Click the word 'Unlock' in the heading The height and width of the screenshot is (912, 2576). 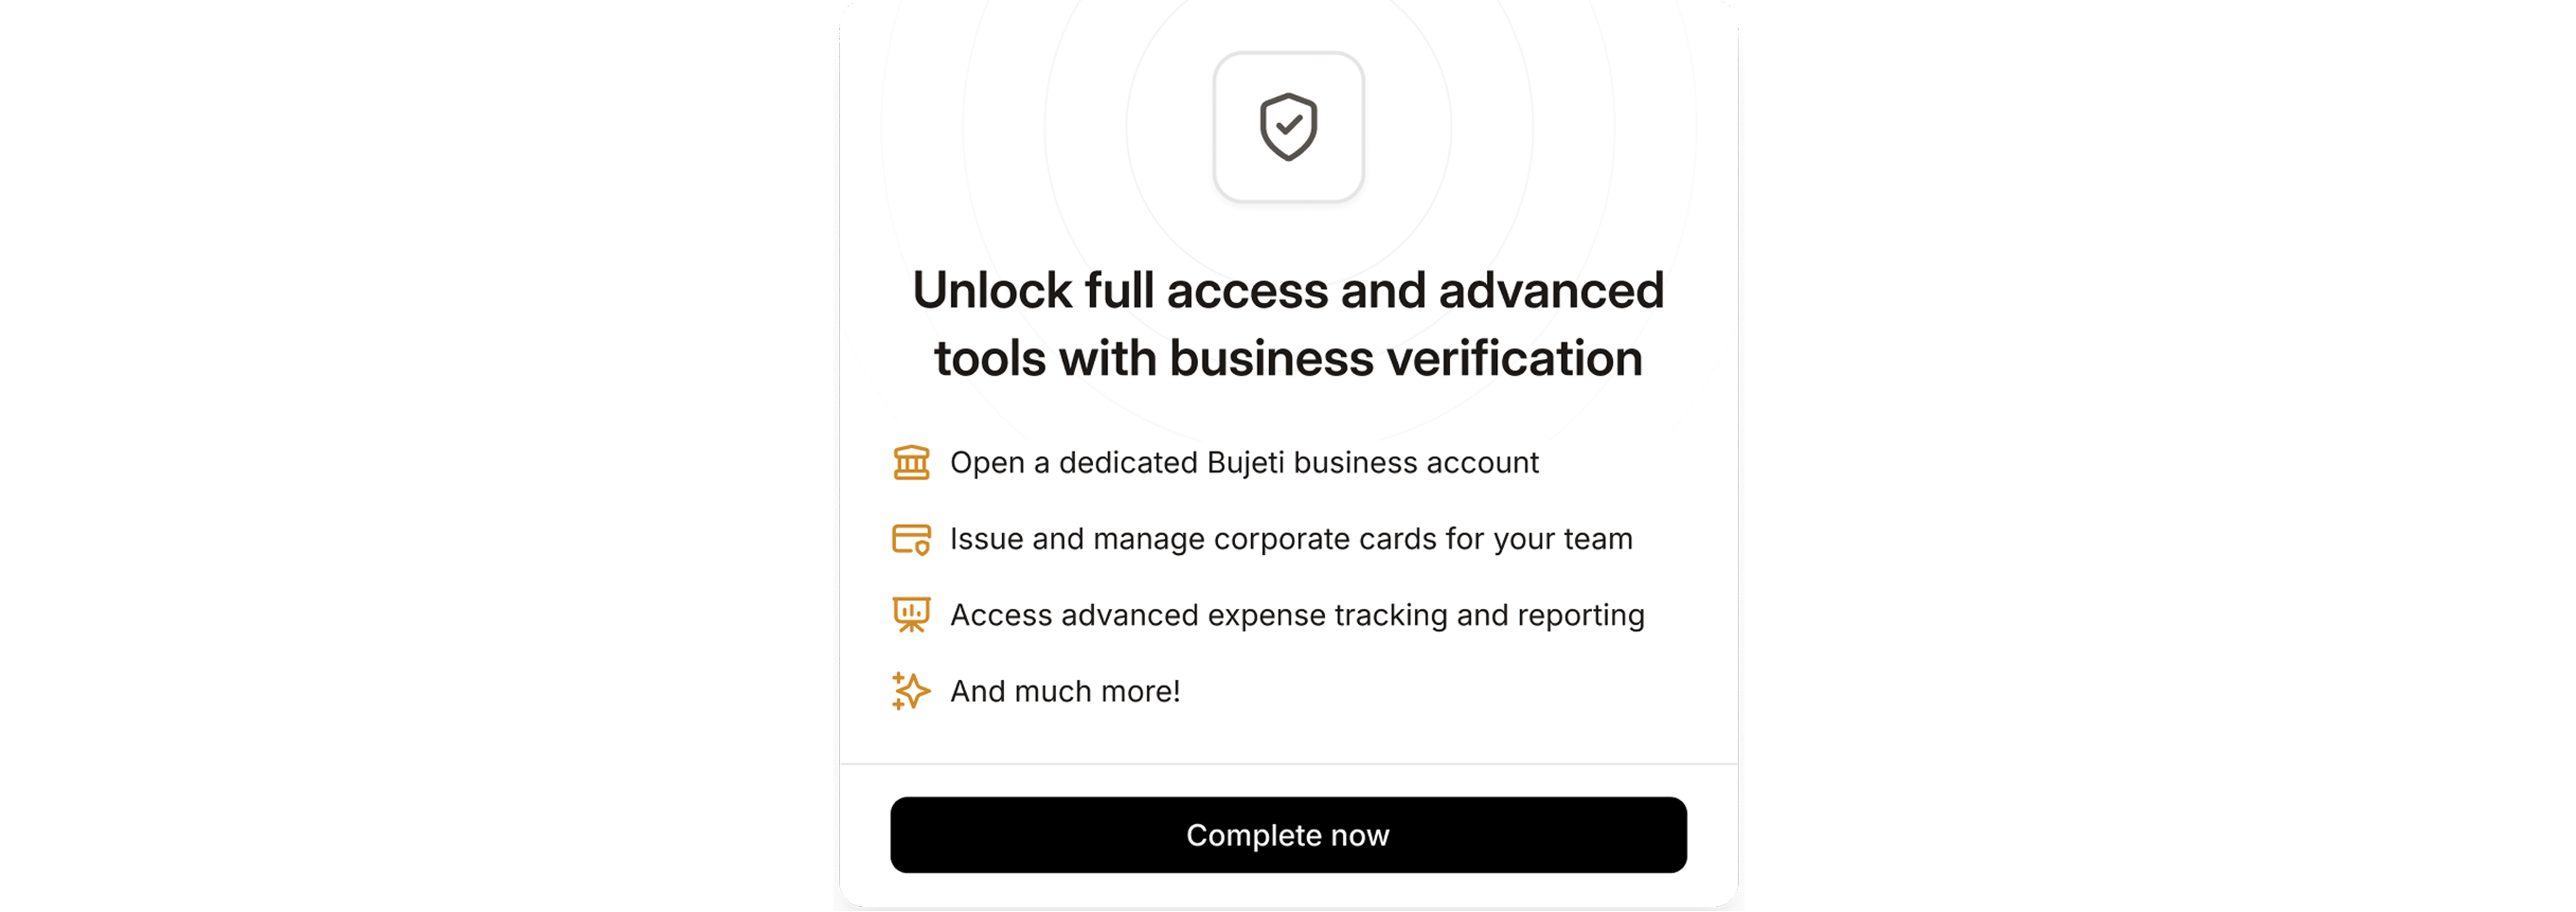tap(992, 291)
